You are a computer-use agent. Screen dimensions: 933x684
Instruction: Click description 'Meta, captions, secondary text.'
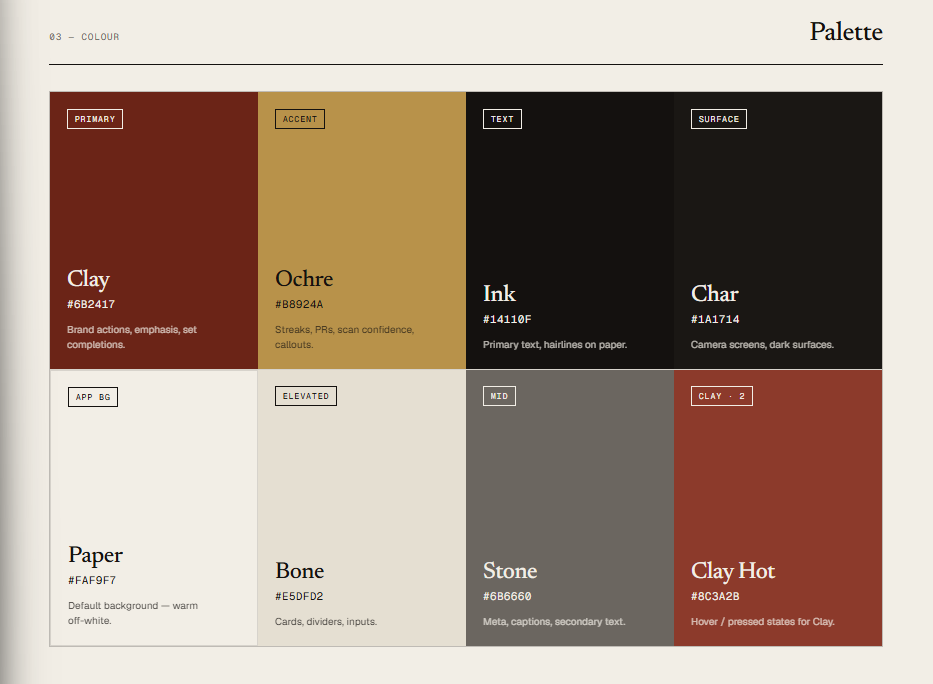(554, 622)
